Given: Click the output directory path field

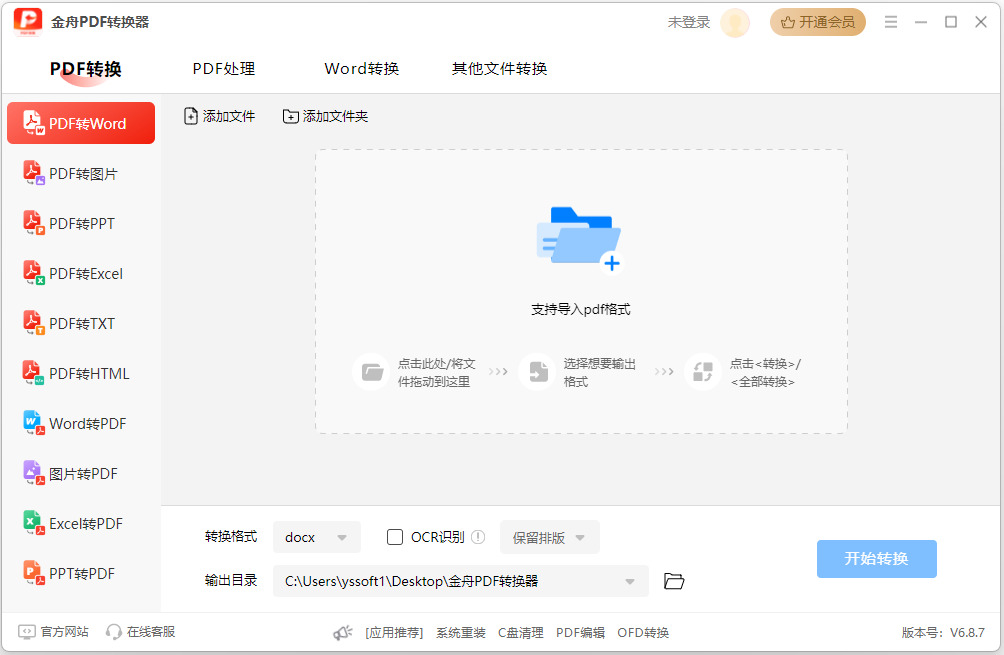Looking at the screenshot, I should 460,581.
